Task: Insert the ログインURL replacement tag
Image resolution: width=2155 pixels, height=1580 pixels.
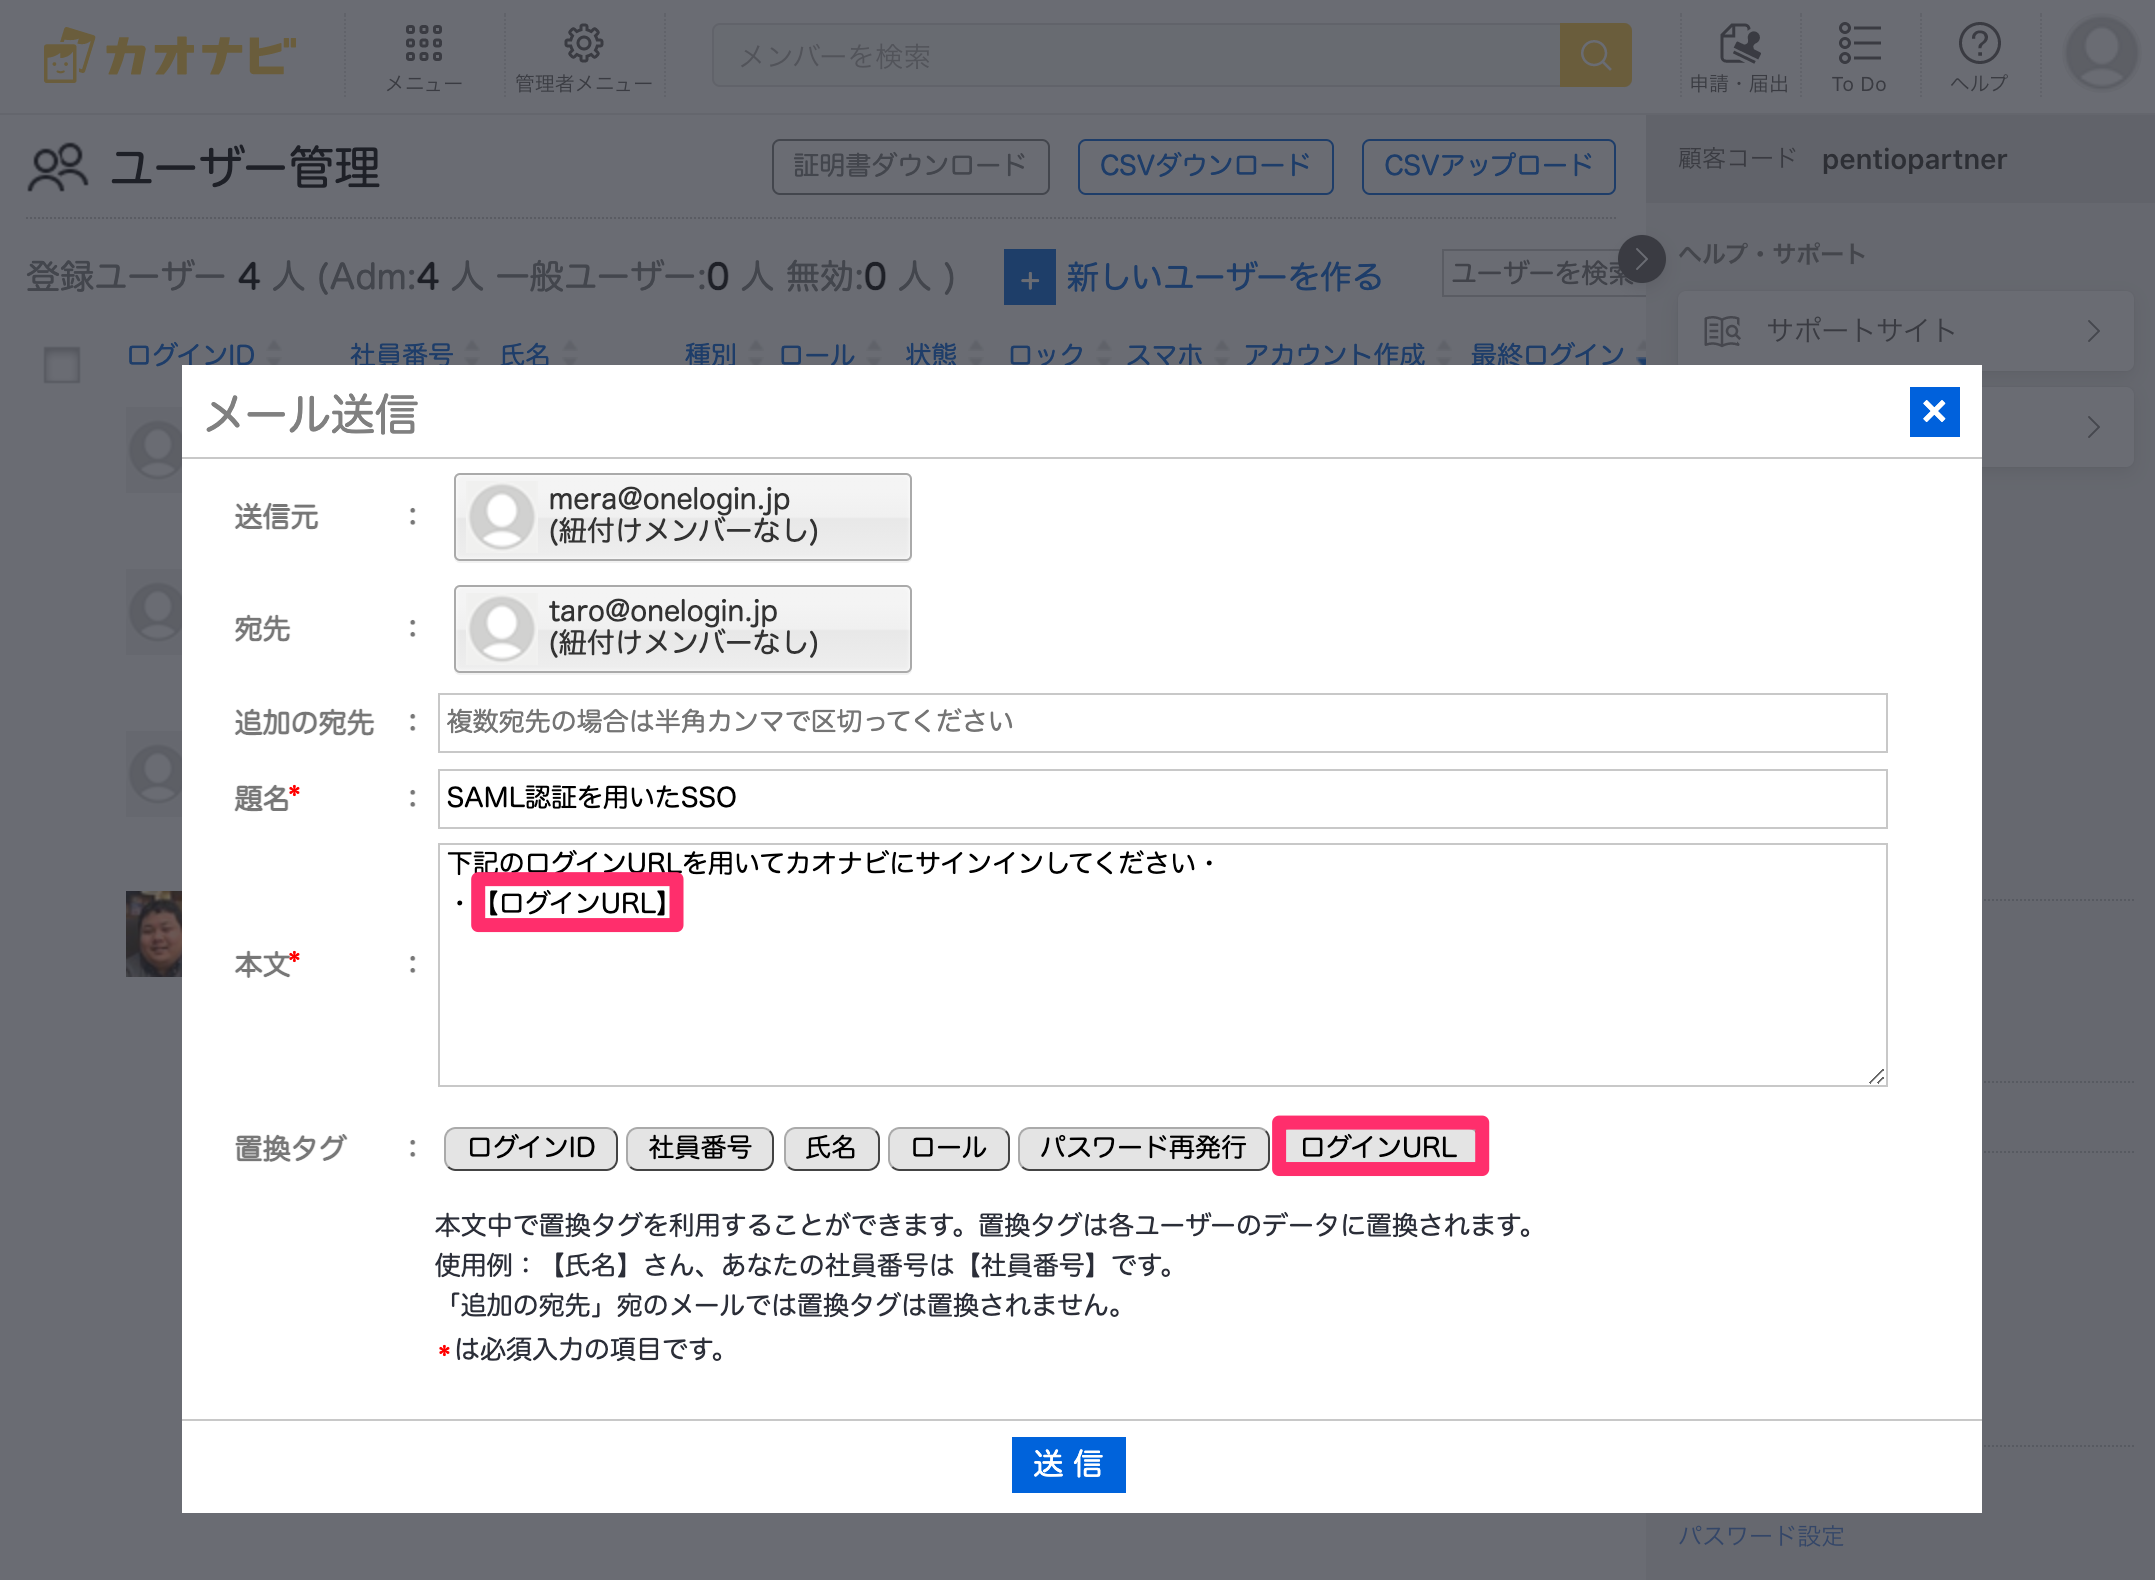Action: (1379, 1147)
